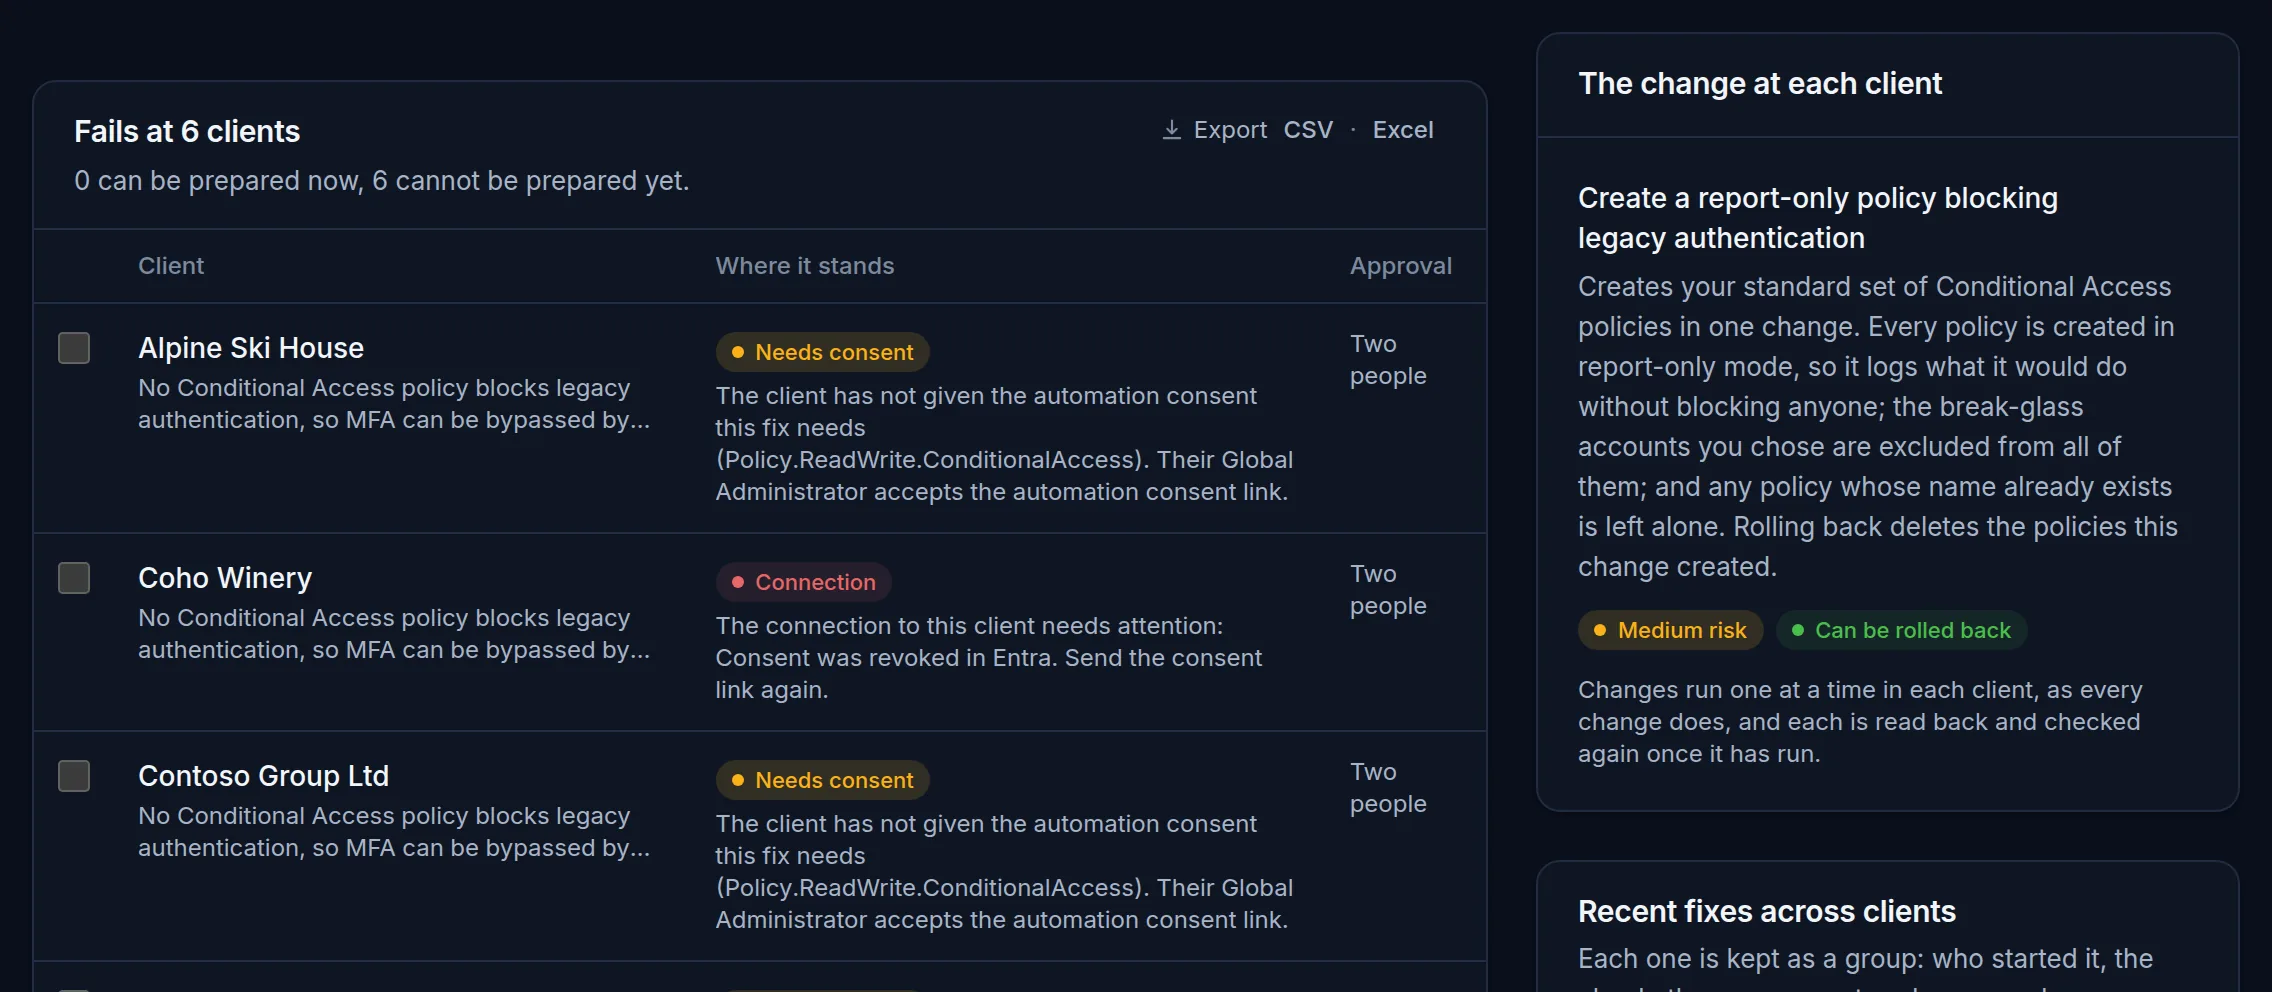Click Two people approval for Contoso Group Ltd
This screenshot has height=992, width=2272.
coord(1388,788)
